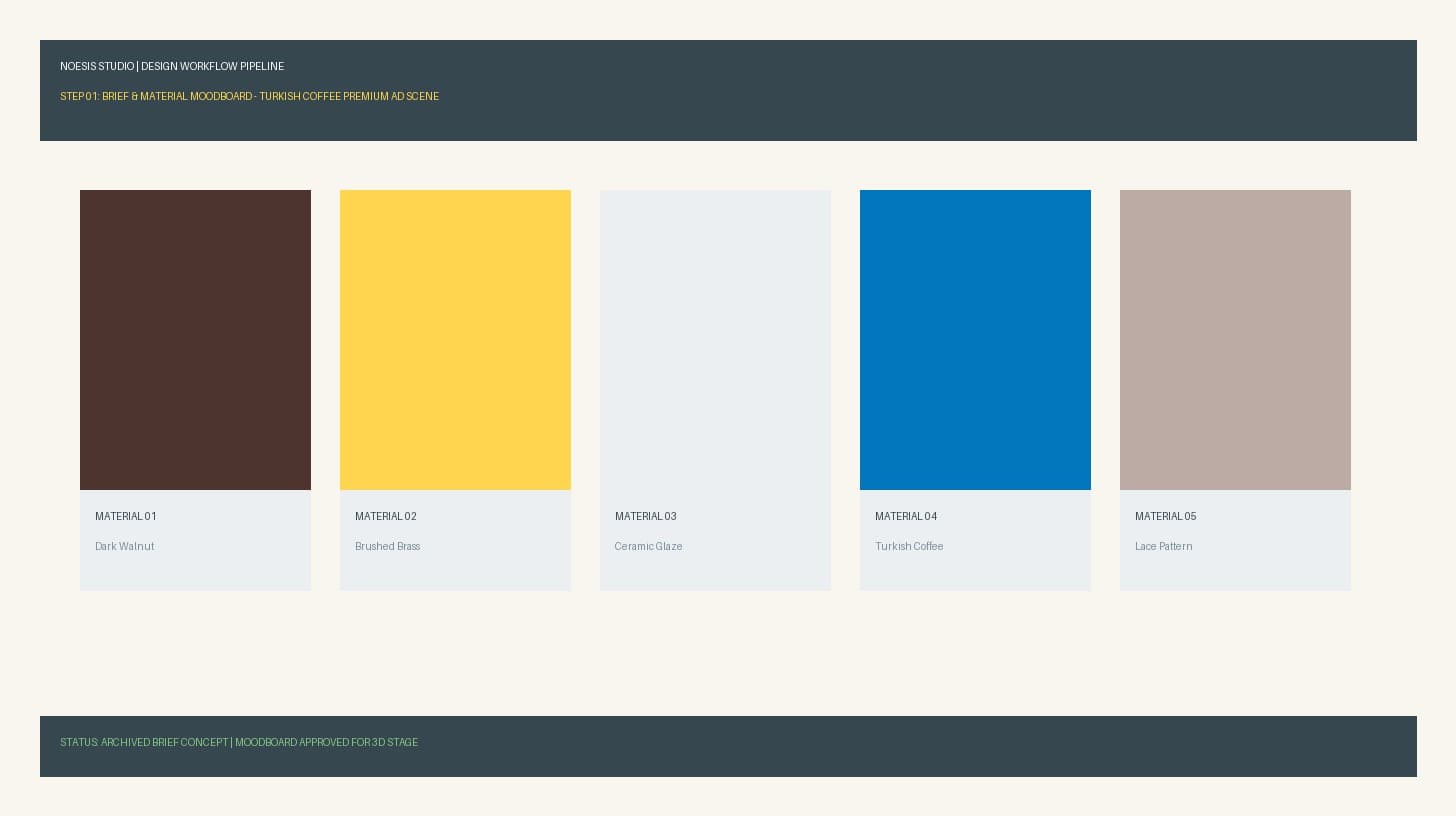1456x816 pixels.
Task: Click the 'MATERIAL 03' label
Action: [x=646, y=516]
